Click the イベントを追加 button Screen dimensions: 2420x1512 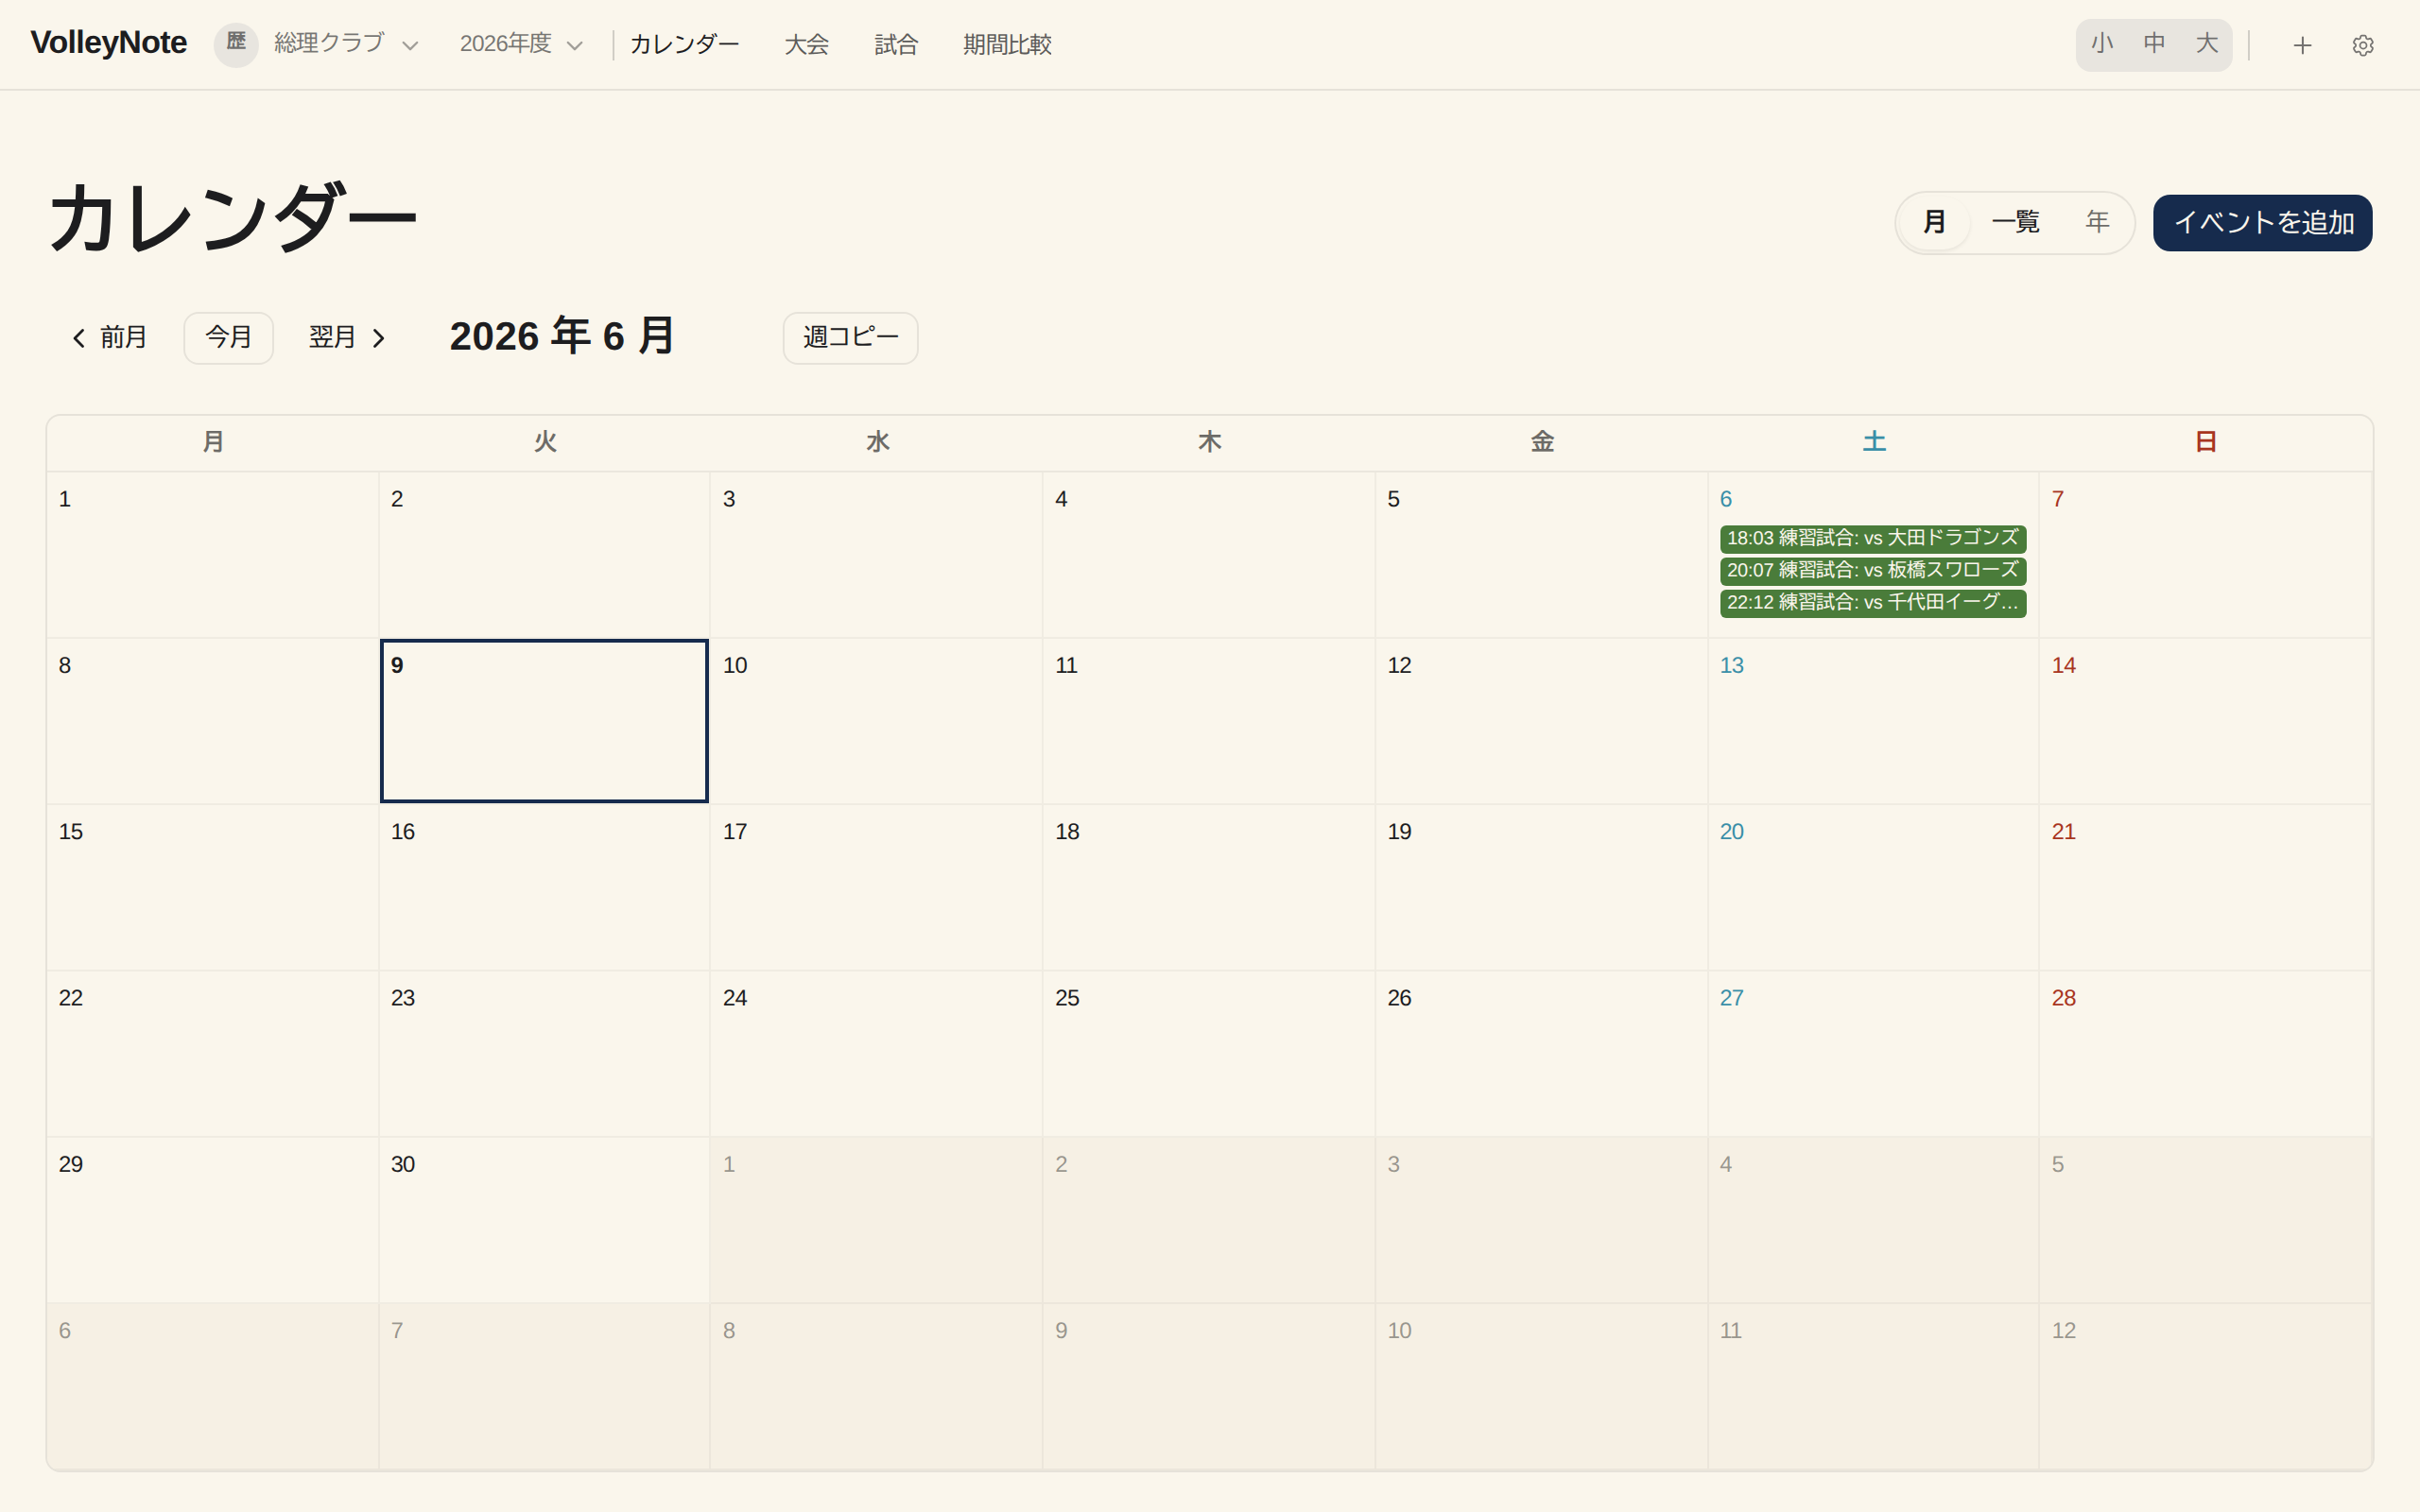tap(2262, 222)
